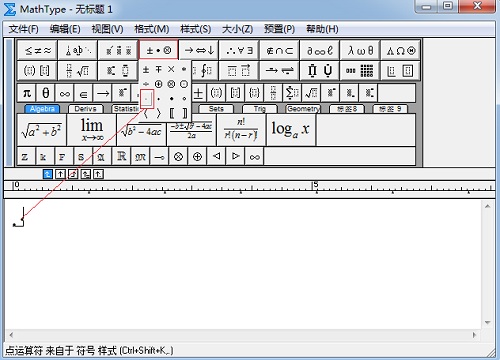Open the arrow symbols palette (→⇔↓)

pos(199,50)
